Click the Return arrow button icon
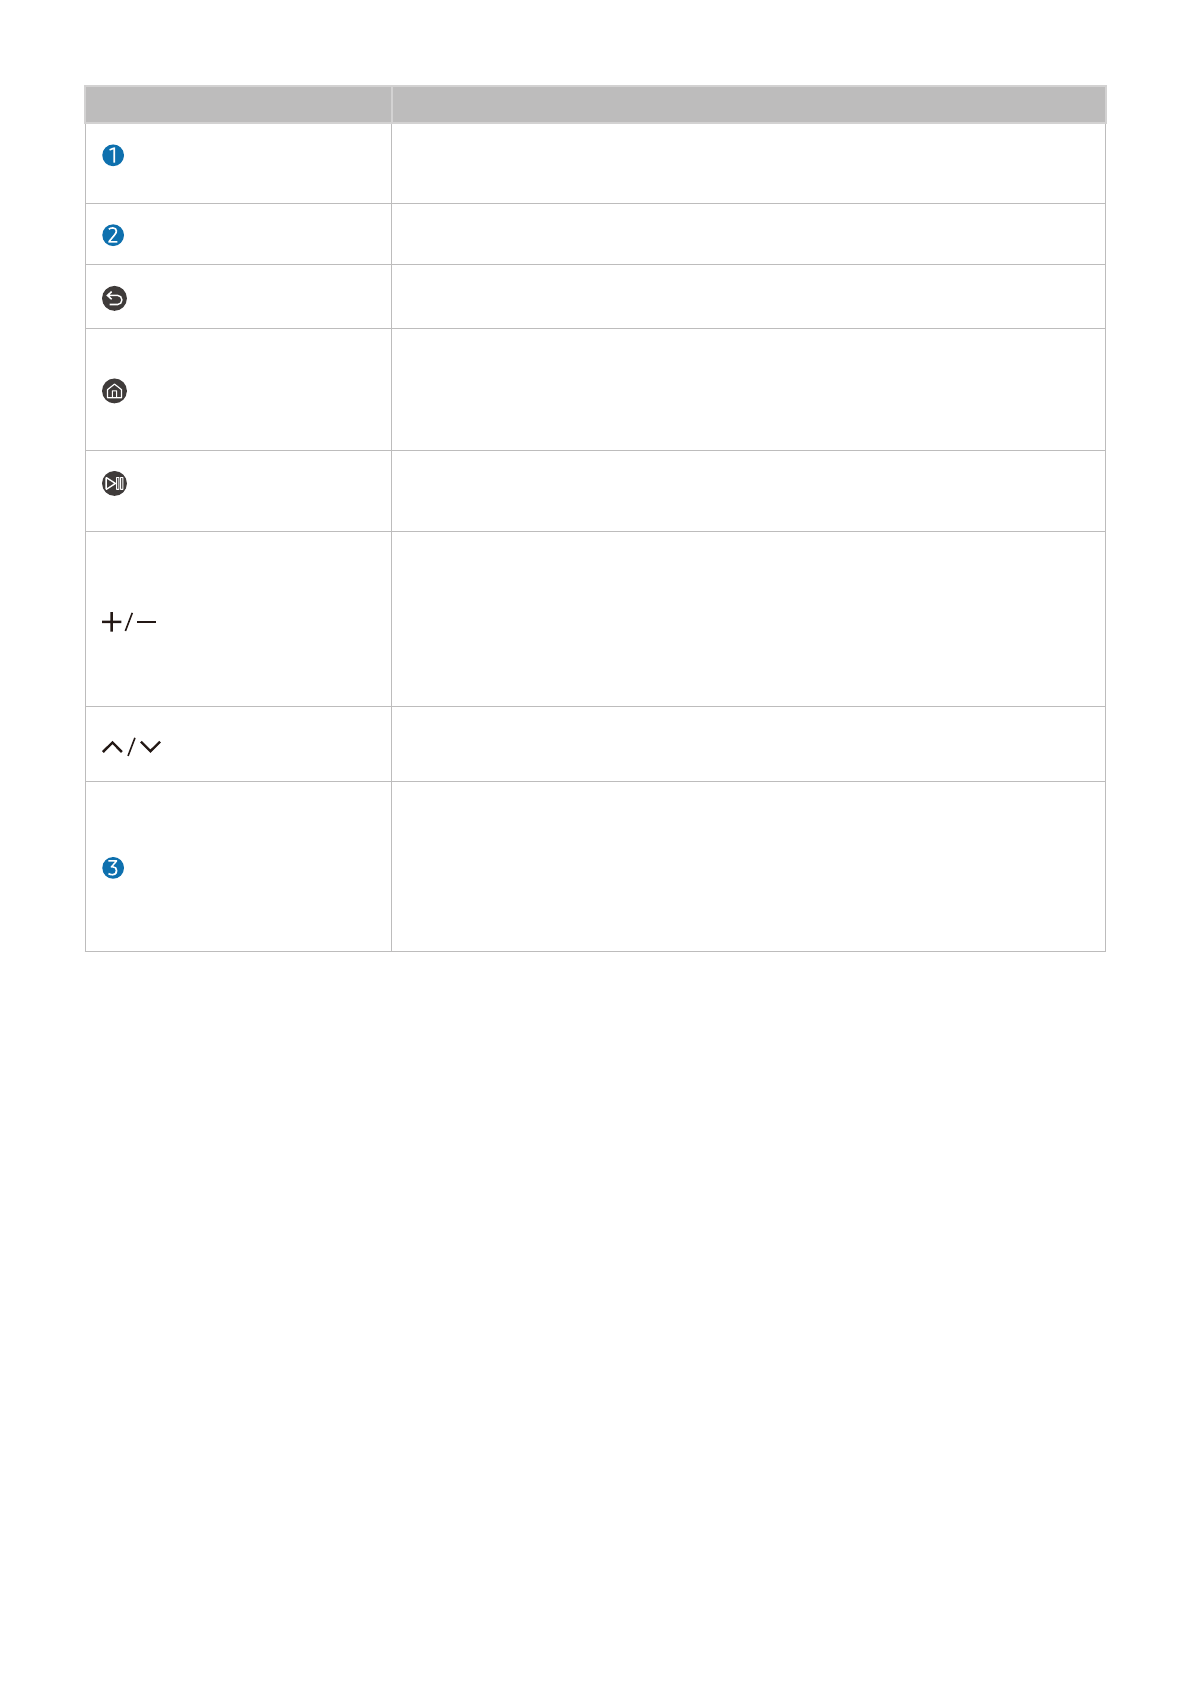Screen dimensions: 1191x1684 point(115,298)
